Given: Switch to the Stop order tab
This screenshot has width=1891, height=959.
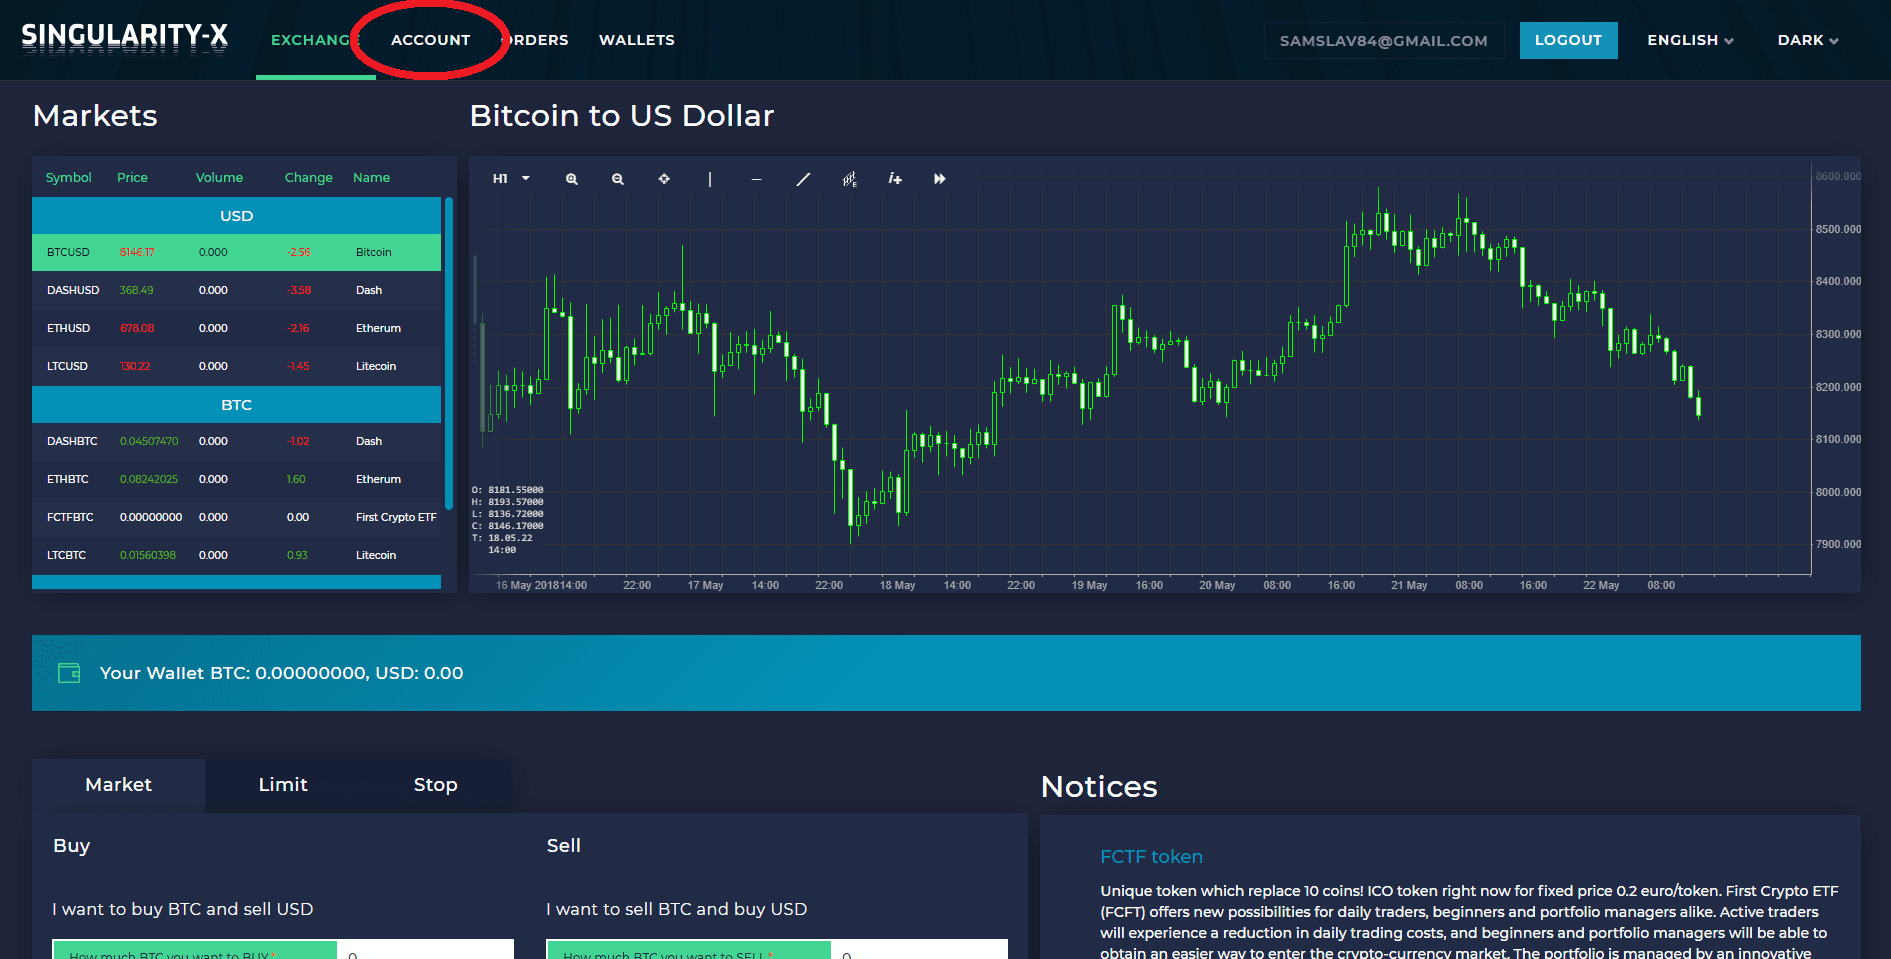Looking at the screenshot, I should [436, 785].
